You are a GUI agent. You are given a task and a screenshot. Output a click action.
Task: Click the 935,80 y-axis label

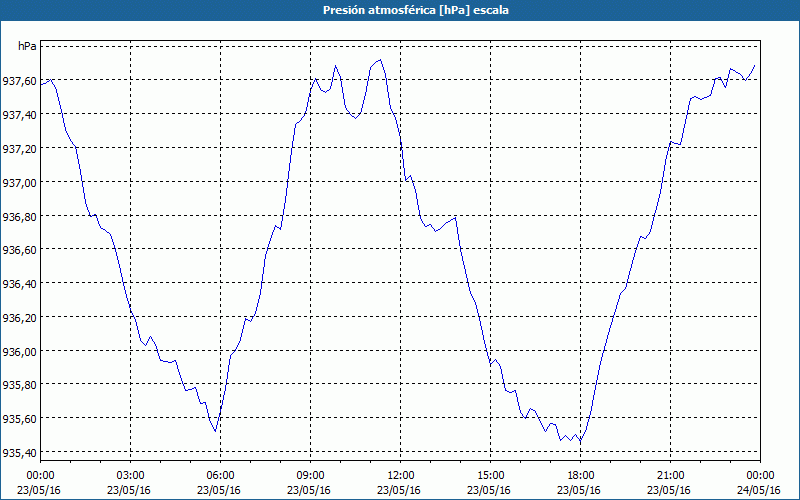click(19, 384)
